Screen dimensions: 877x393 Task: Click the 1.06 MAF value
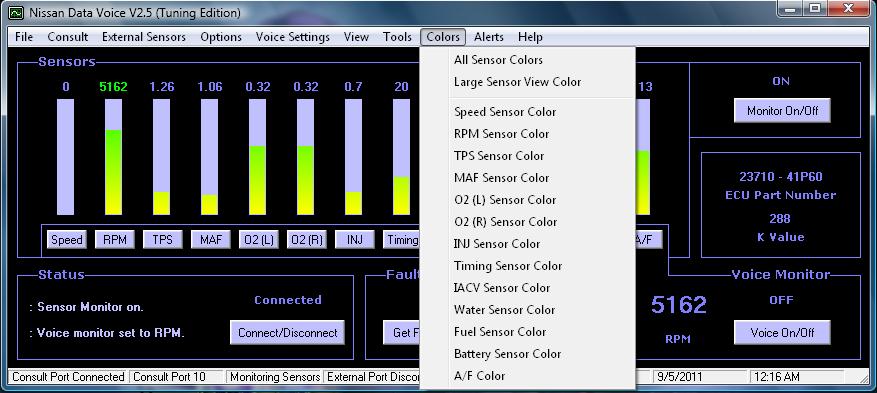(x=210, y=87)
